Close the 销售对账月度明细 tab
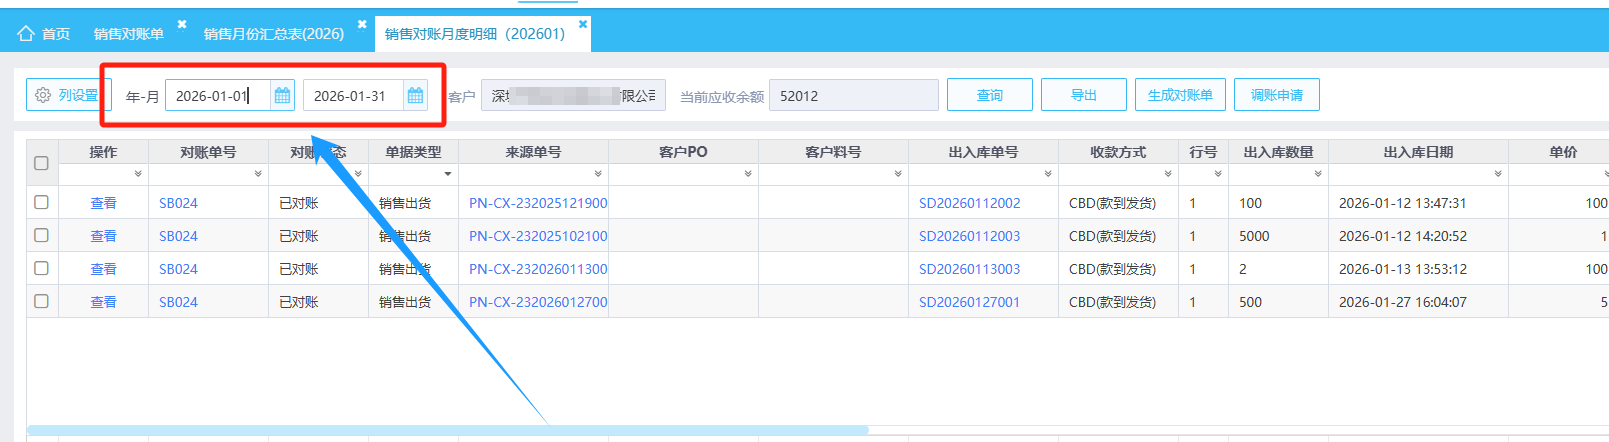The width and height of the screenshot is (1609, 442). [x=583, y=24]
